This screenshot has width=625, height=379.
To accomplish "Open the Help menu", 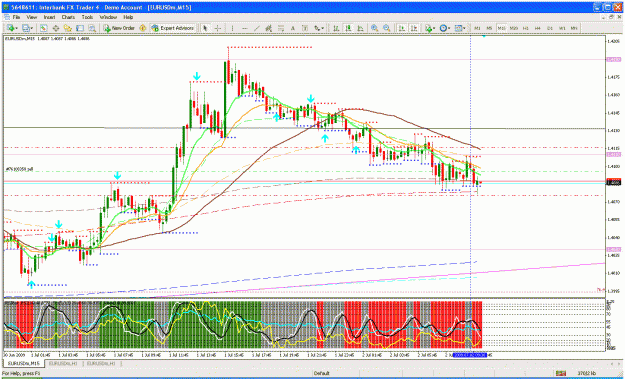I will click(x=128, y=17).
